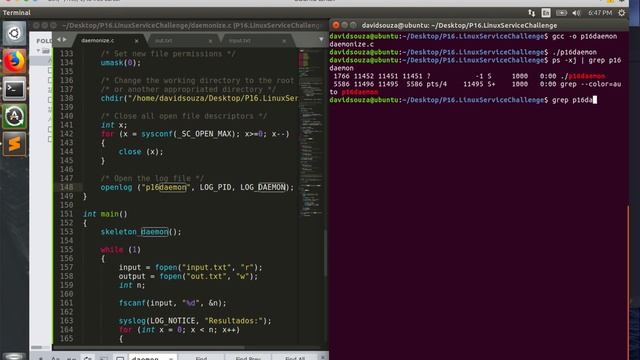Collapse the folder tree in sidebar
Image resolution: width=640 pixels, height=360 pixels.
click(38, 51)
